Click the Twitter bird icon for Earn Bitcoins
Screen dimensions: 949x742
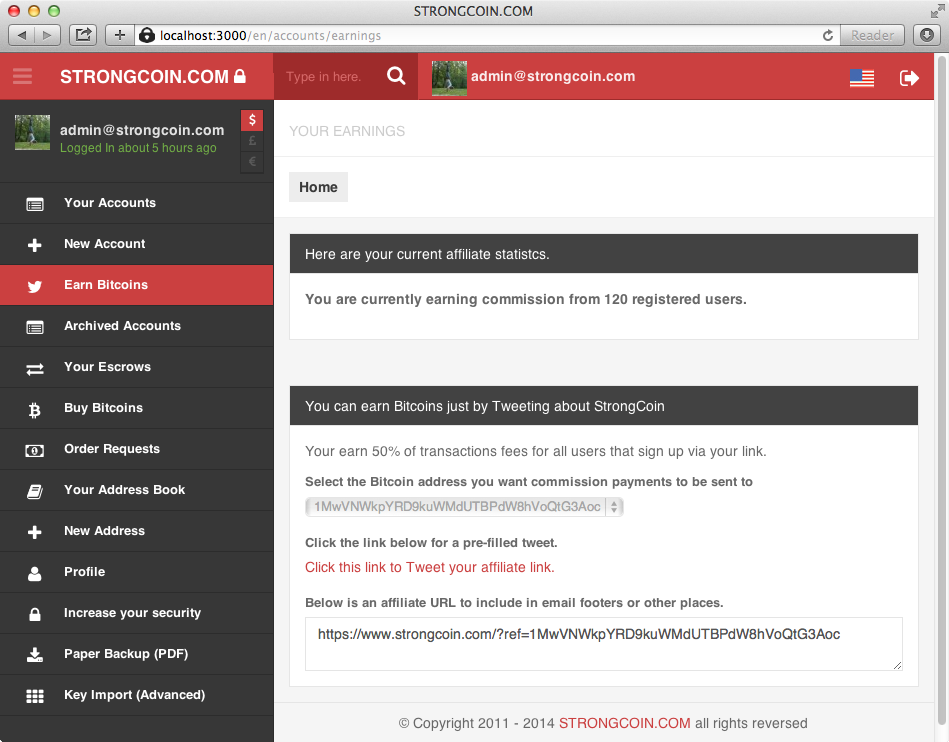35,286
